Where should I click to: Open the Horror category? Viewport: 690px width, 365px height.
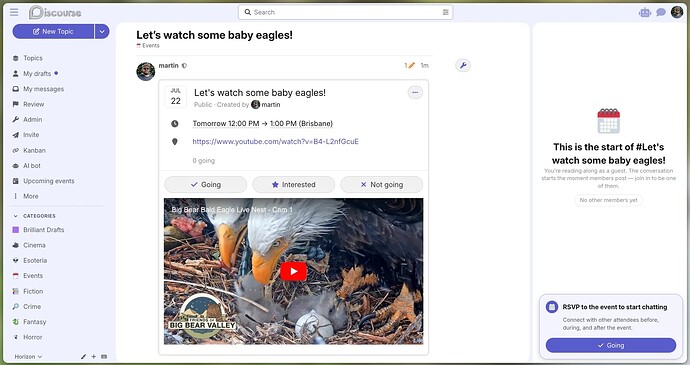[33, 337]
